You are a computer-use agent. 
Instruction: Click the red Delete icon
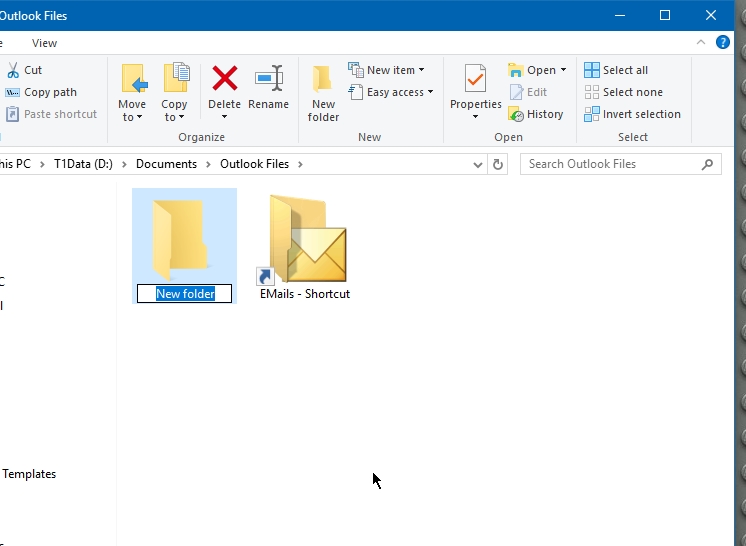click(x=224, y=80)
